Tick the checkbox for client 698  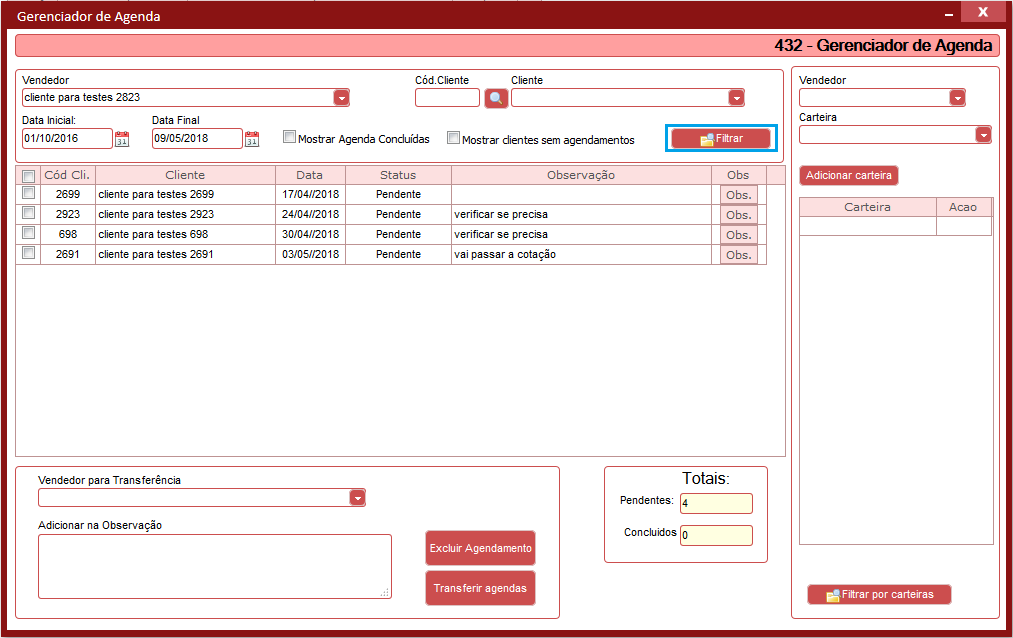[x=28, y=232]
